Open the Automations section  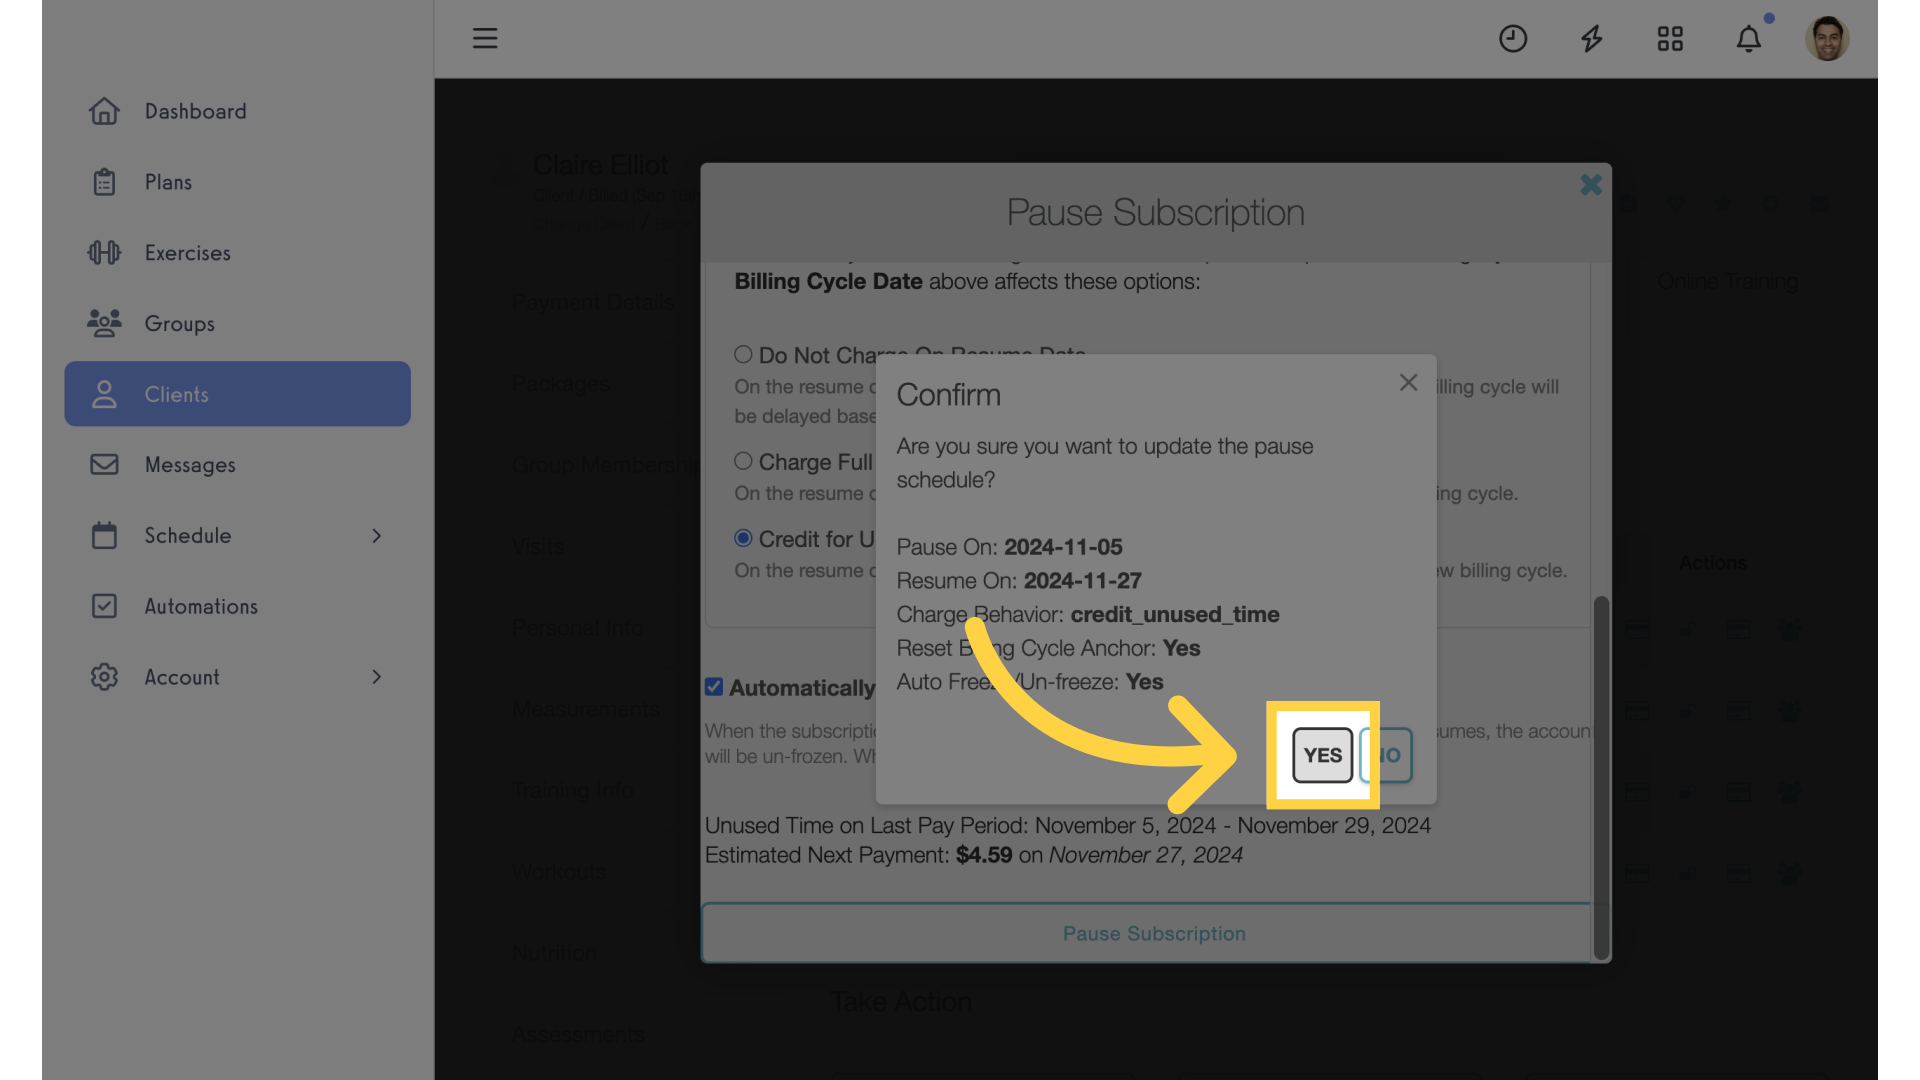coord(200,607)
